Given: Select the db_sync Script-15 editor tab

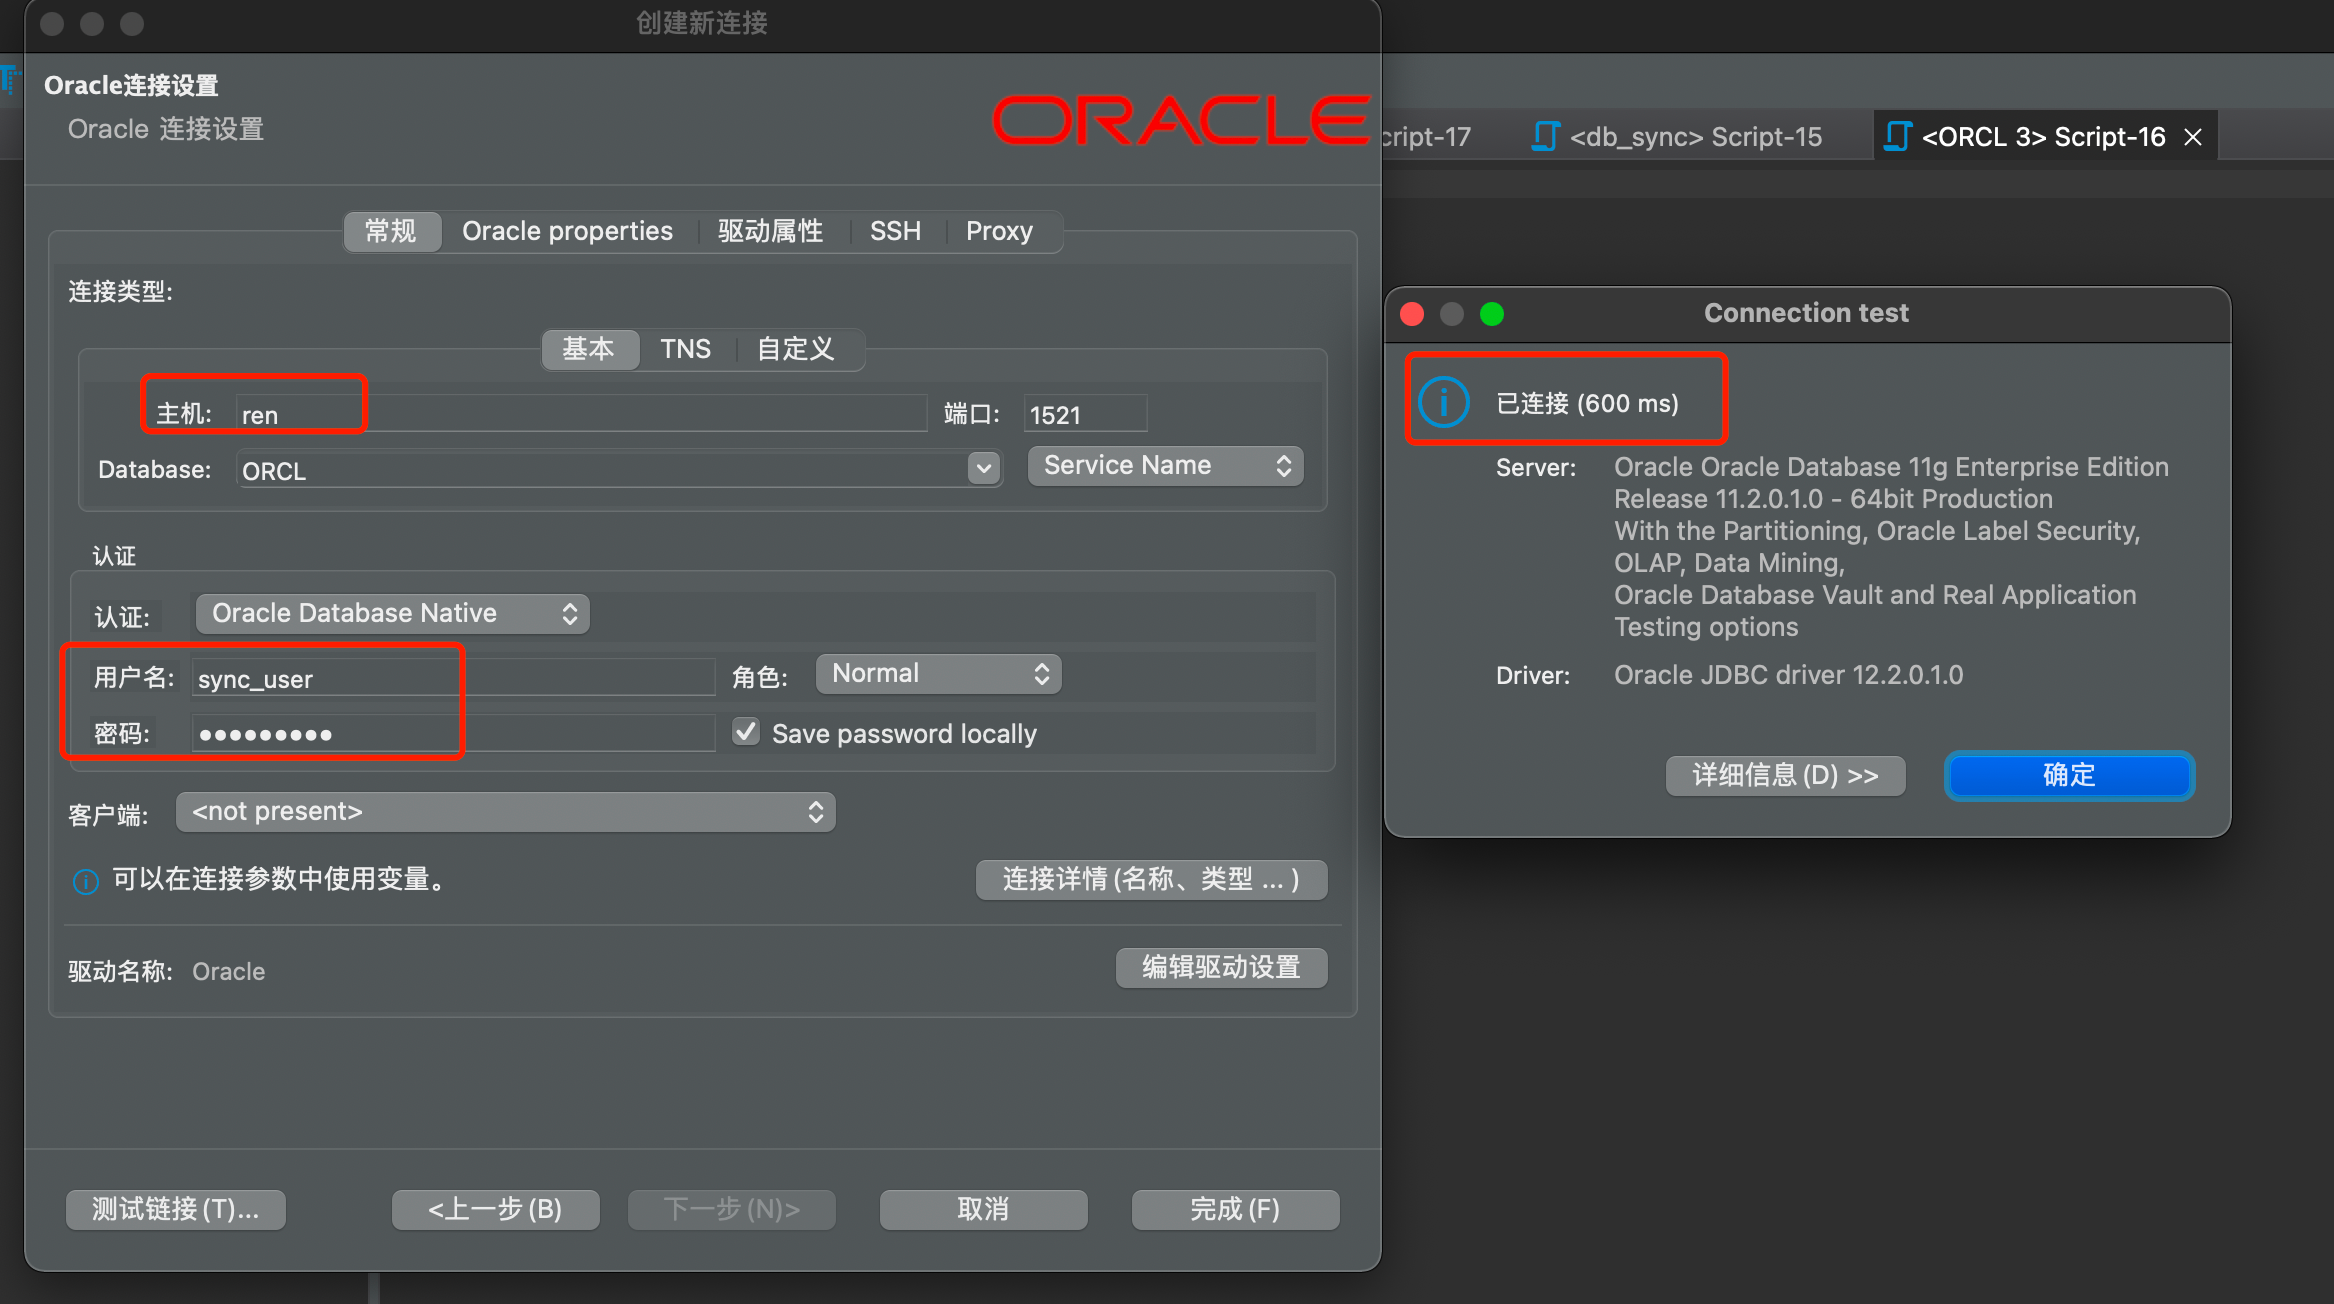Looking at the screenshot, I should 1677,137.
